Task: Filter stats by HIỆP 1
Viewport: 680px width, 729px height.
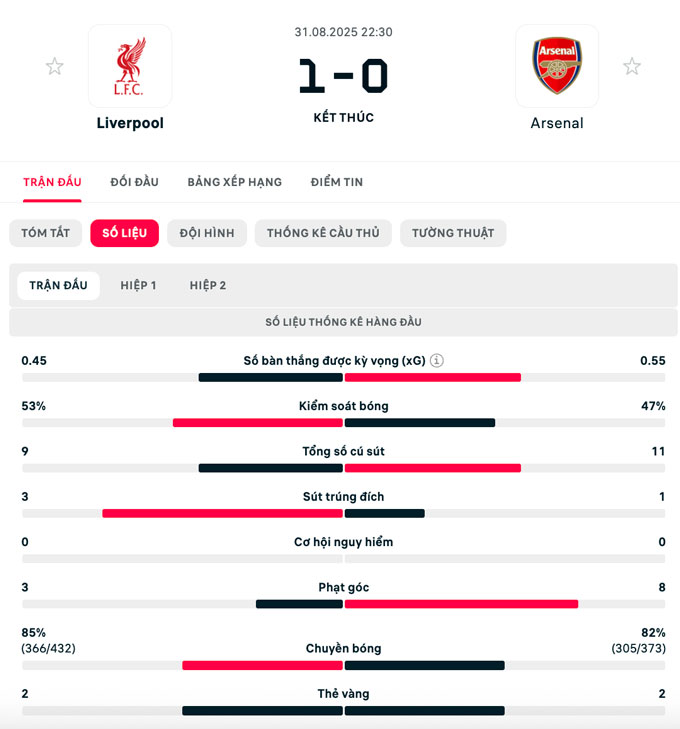Action: [x=139, y=285]
